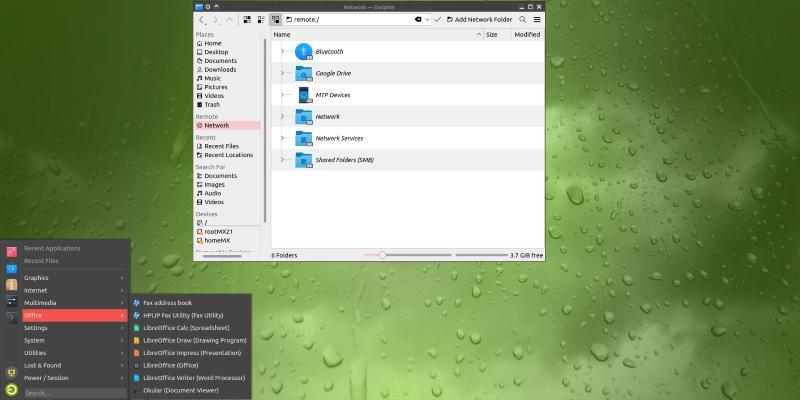Go up to the parent folder
The height and width of the screenshot is (400, 800).
click(230, 20)
